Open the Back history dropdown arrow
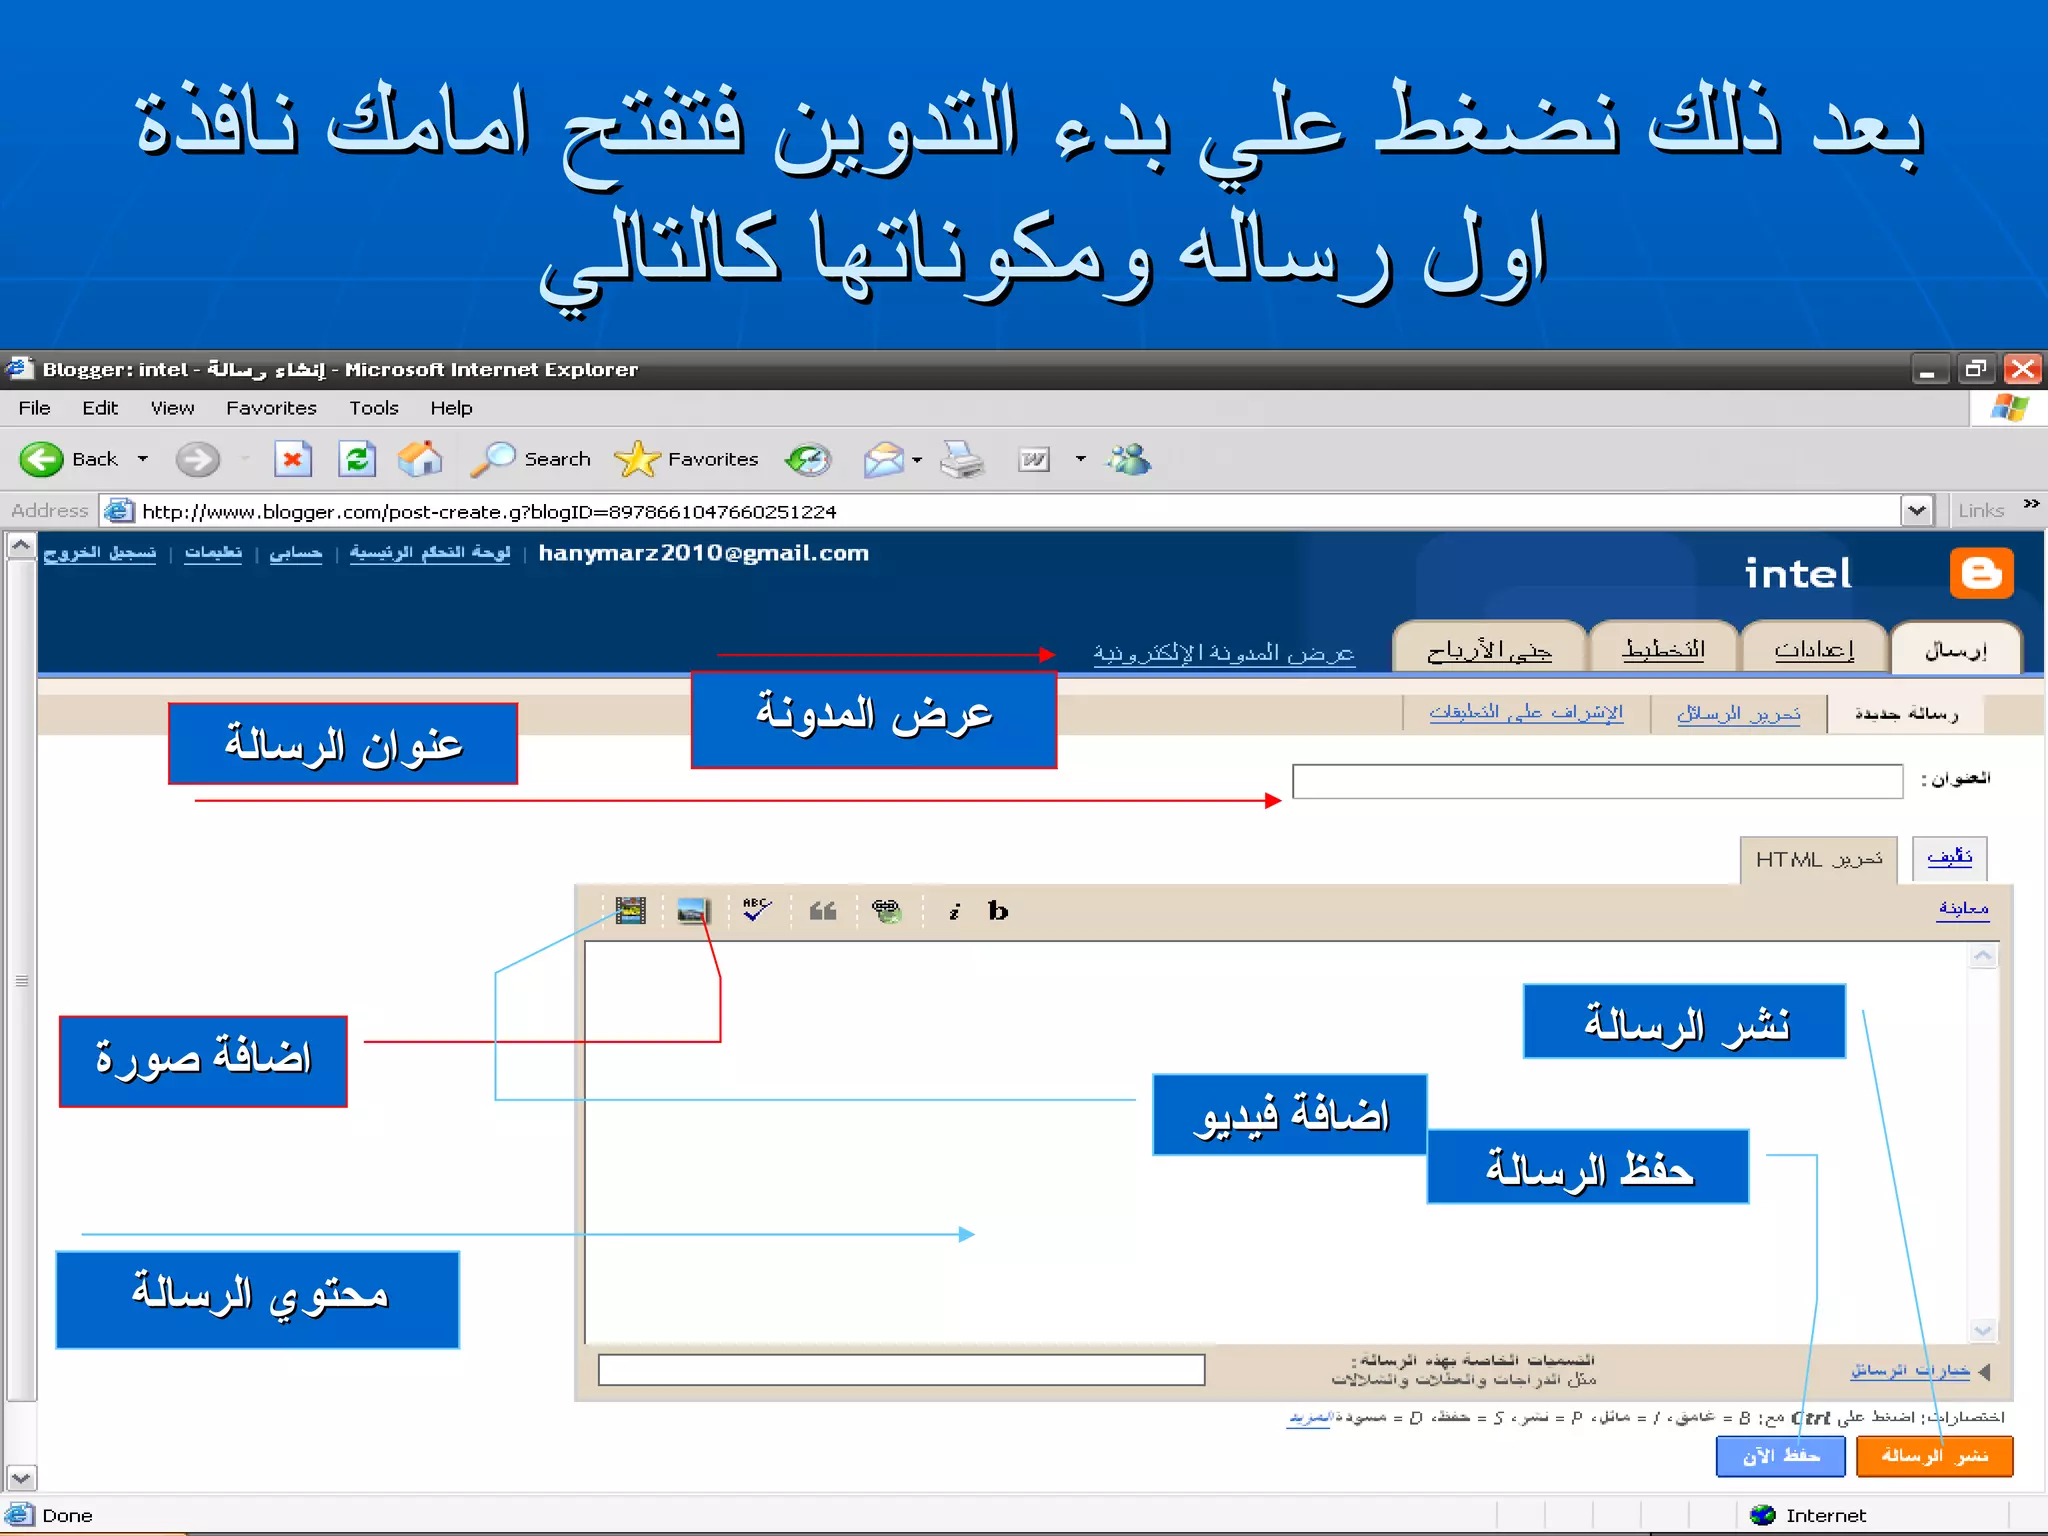The width and height of the screenshot is (2048, 1536). pos(143,459)
